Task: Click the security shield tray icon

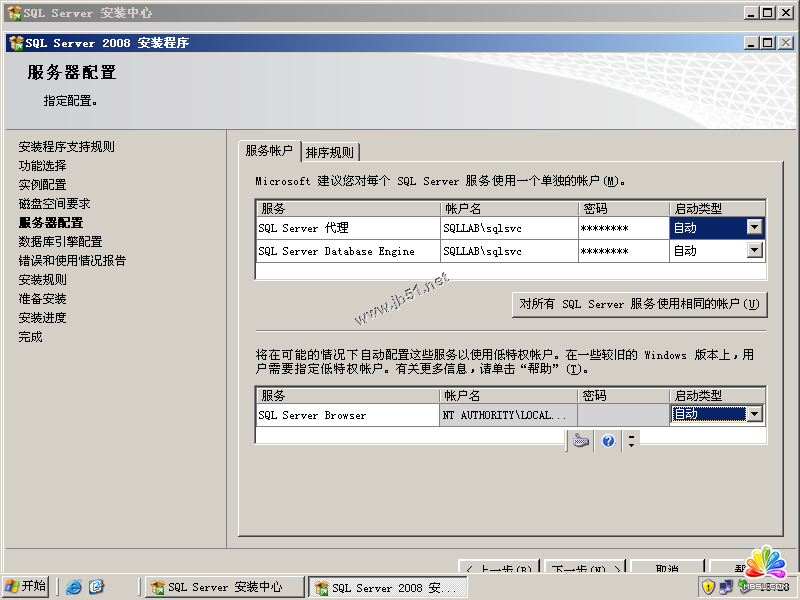Action: click(x=708, y=587)
